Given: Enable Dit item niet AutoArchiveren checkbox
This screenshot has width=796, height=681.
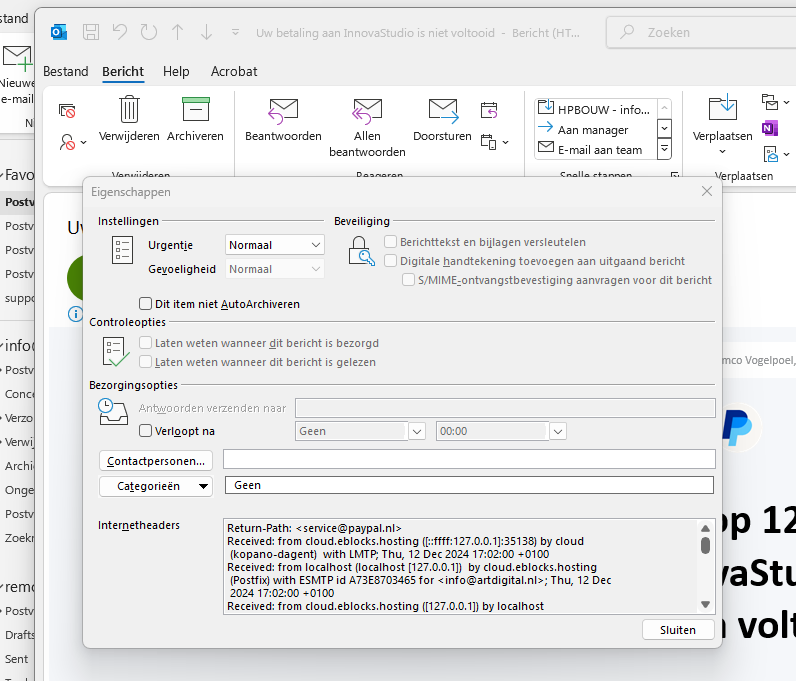Looking at the screenshot, I should 146,304.
